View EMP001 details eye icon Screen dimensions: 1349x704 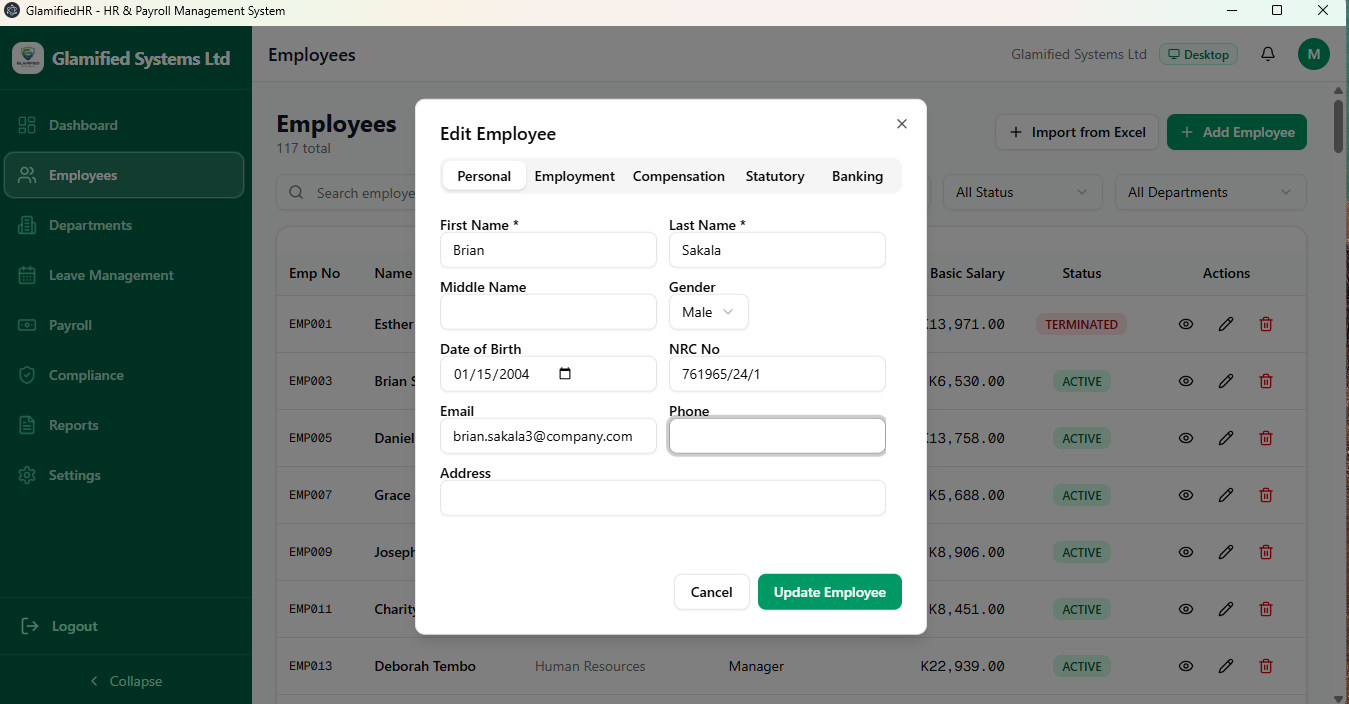(x=1186, y=324)
